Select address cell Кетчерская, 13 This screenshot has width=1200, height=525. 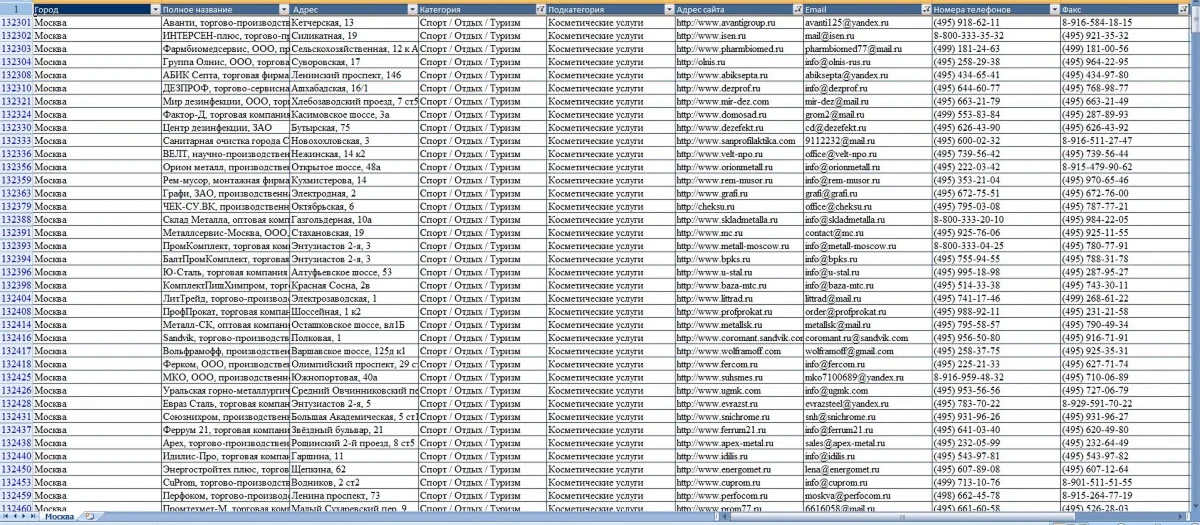tap(354, 22)
